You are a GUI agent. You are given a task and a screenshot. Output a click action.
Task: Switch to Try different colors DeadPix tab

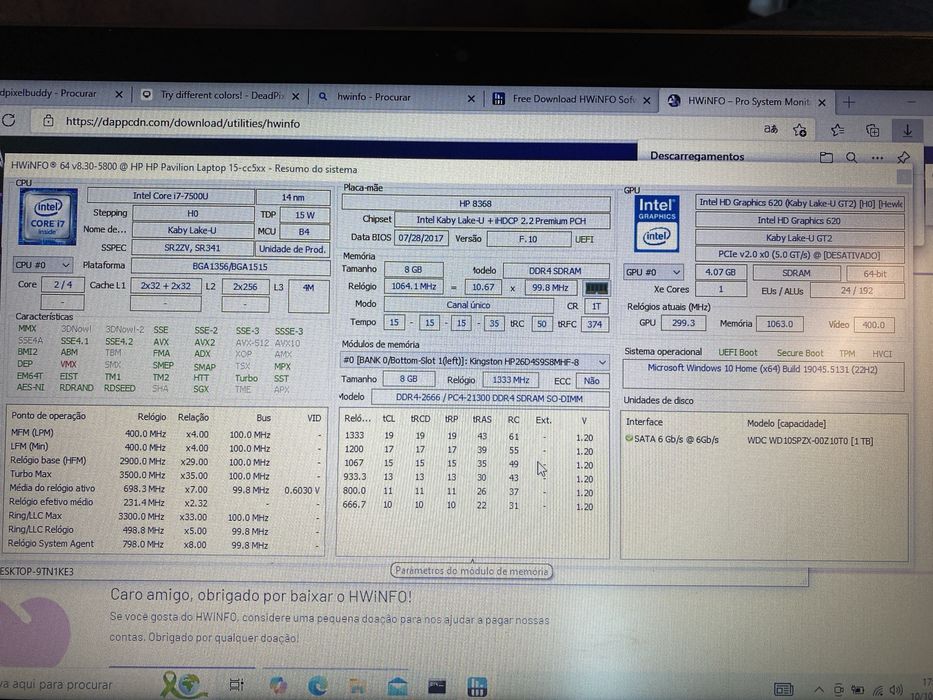click(x=223, y=95)
